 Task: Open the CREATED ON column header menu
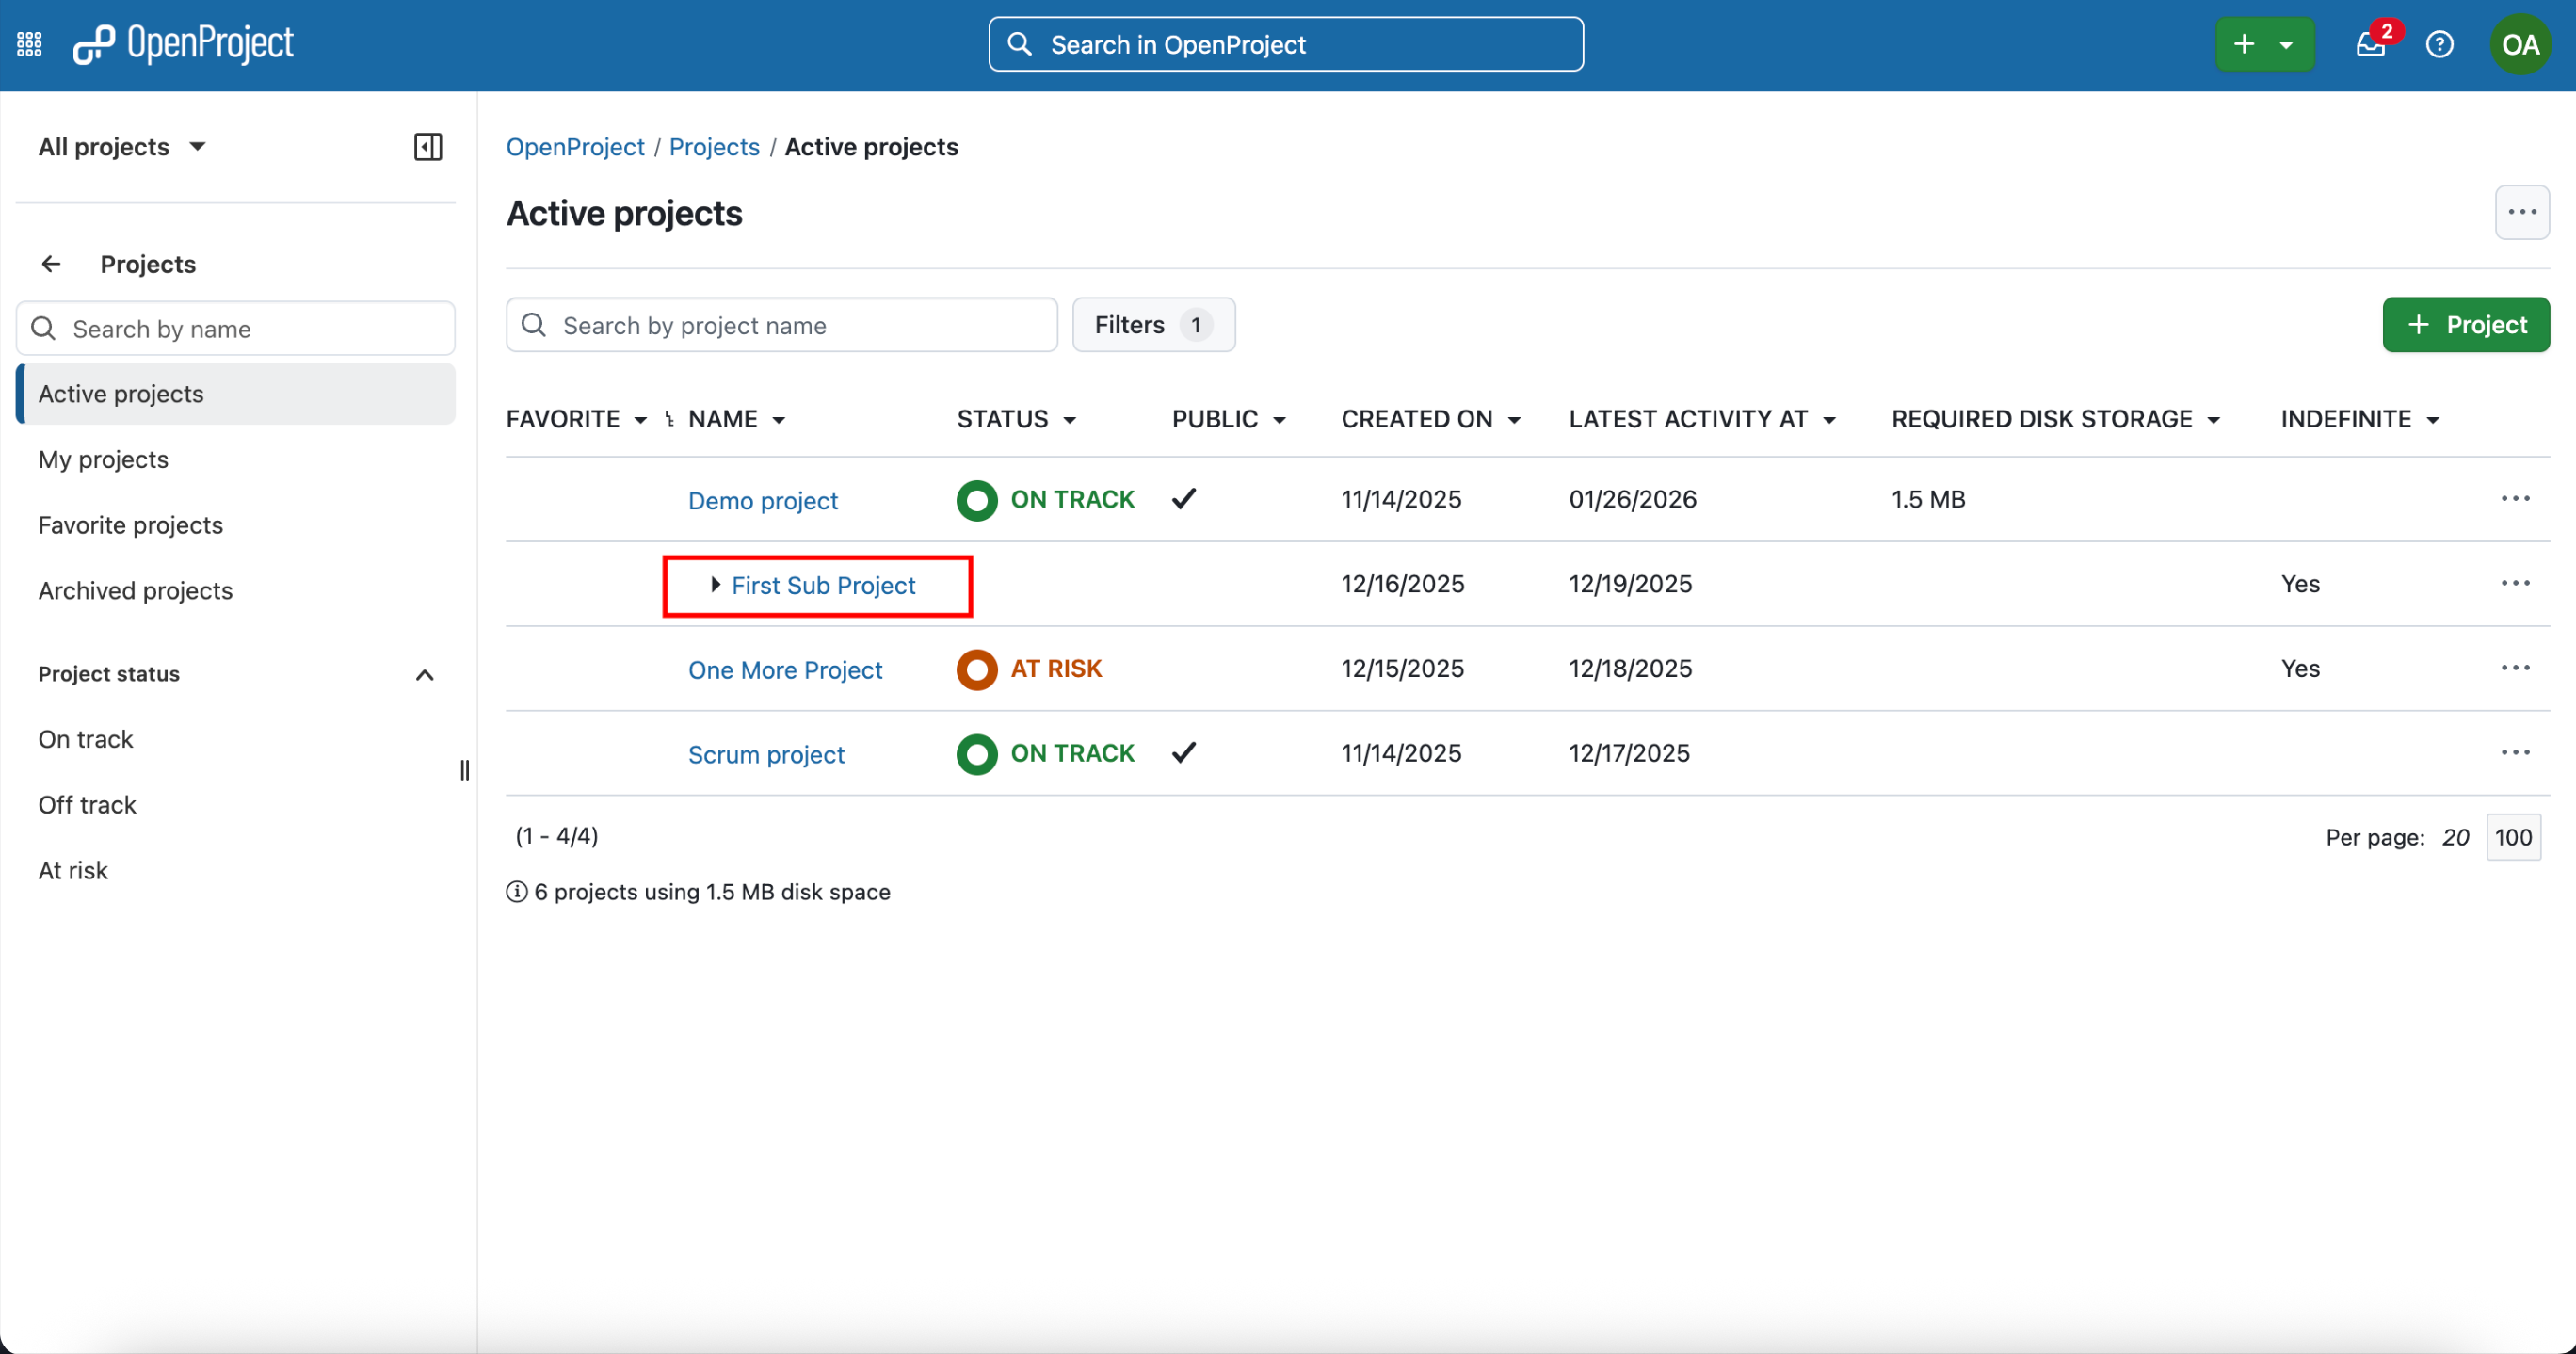click(x=1431, y=420)
